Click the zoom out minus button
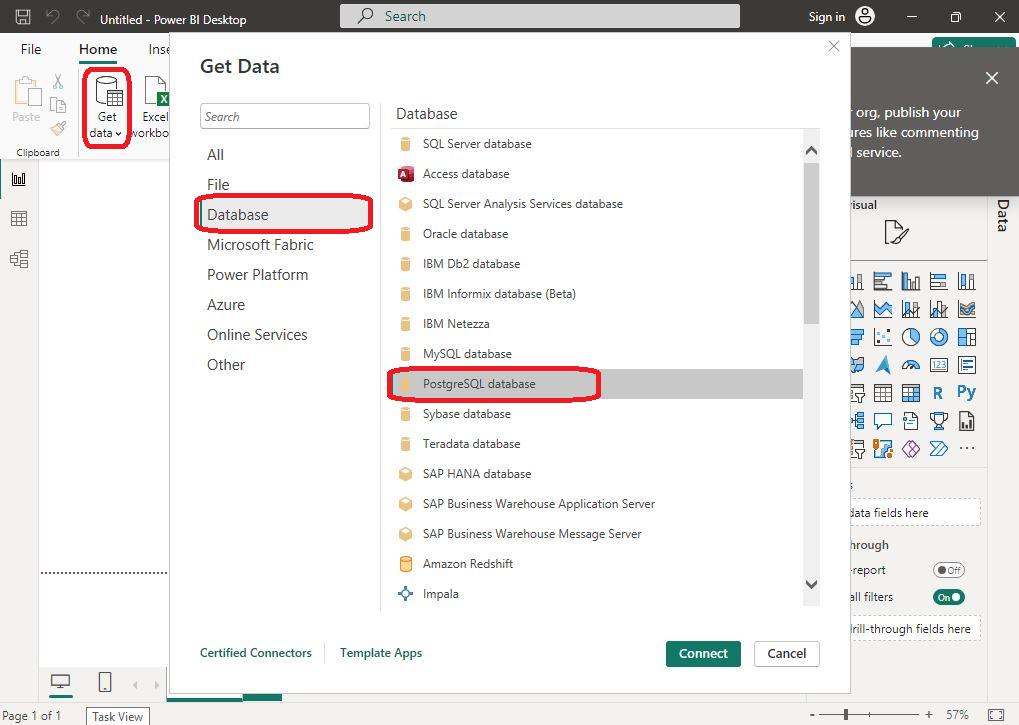This screenshot has width=1019, height=725. click(812, 715)
